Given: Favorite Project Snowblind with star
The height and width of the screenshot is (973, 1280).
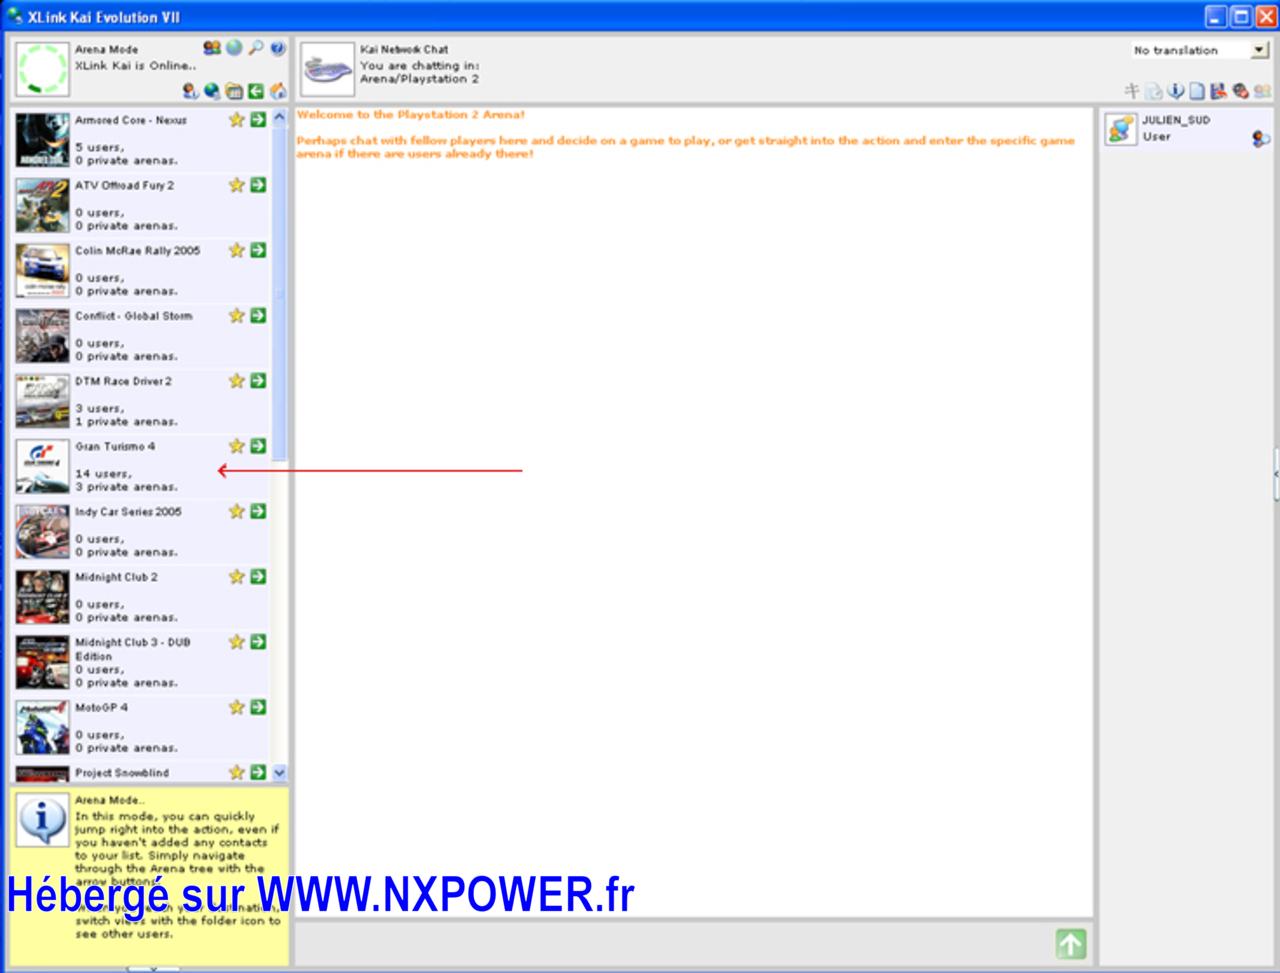Looking at the screenshot, I should pos(237,772).
